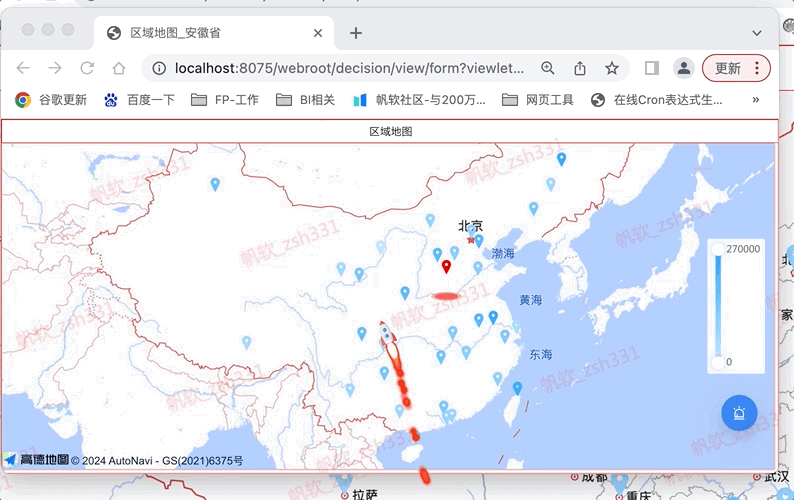Open a new tab with plus button

pos(356,33)
